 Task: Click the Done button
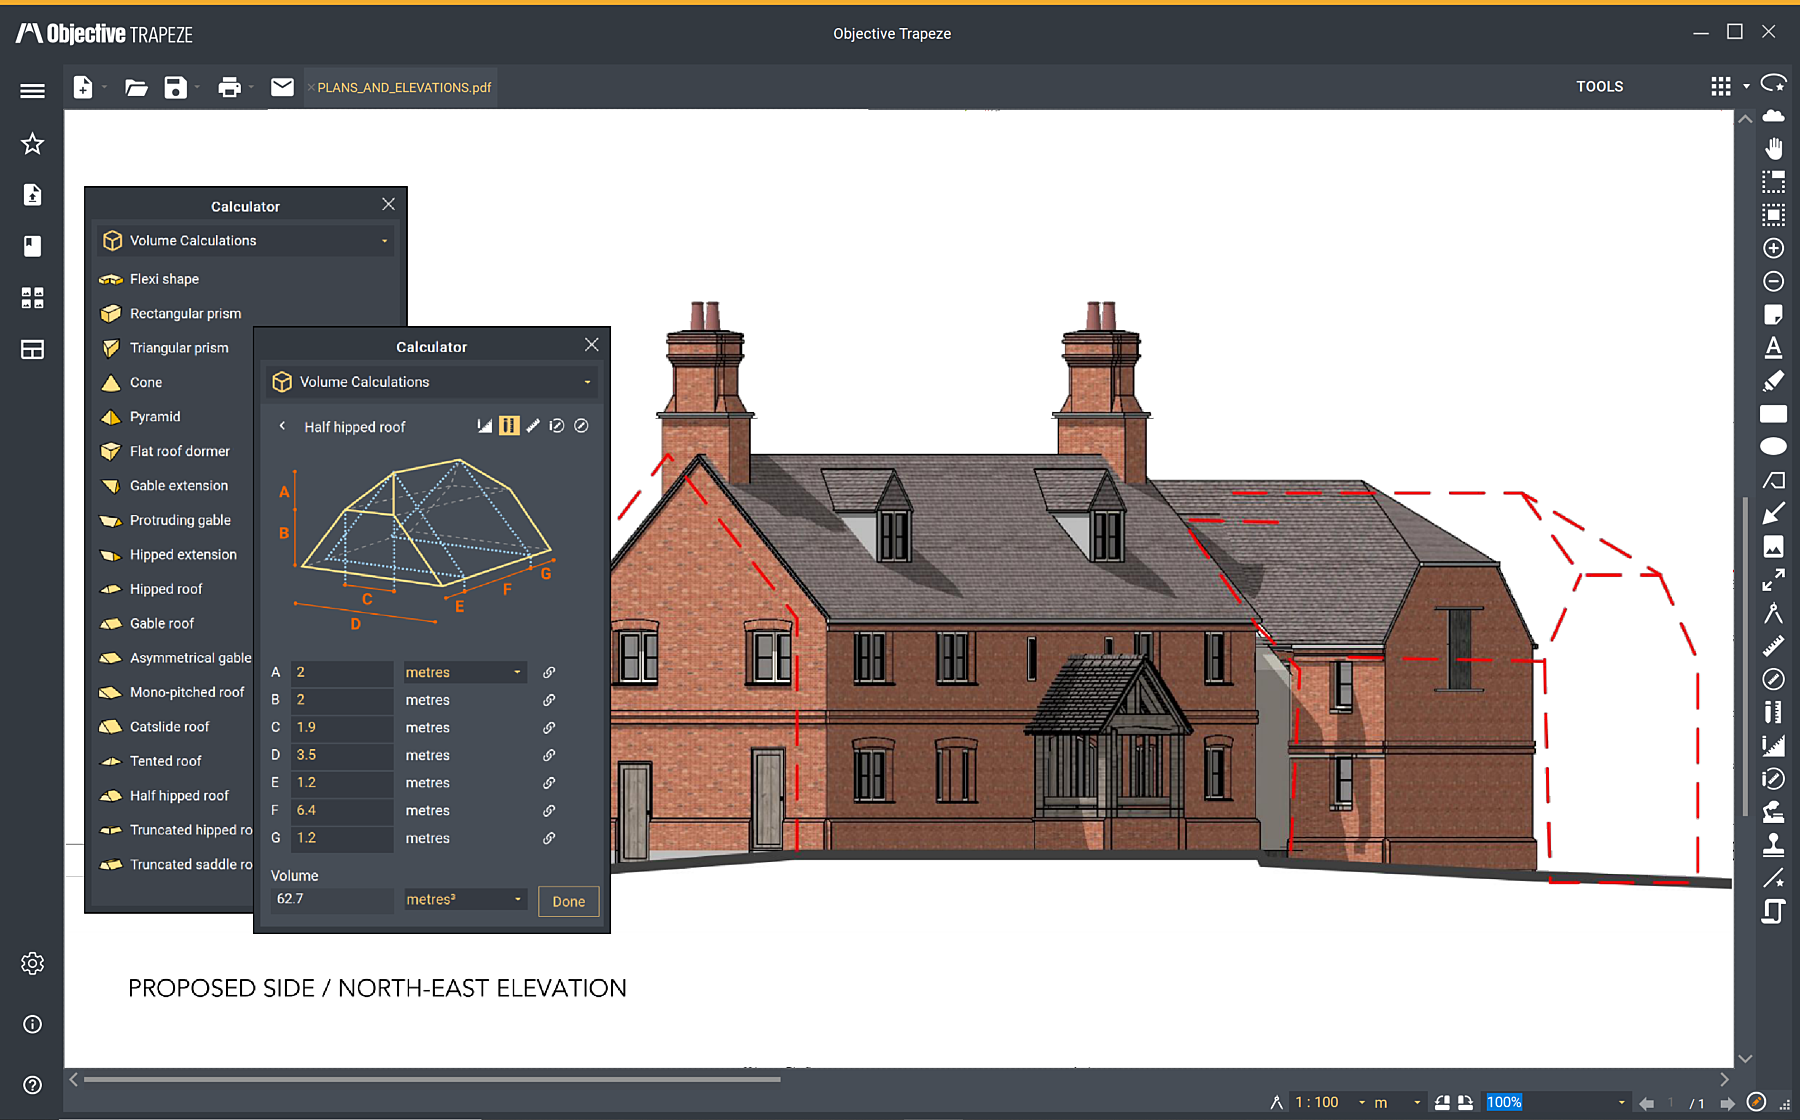[569, 901]
